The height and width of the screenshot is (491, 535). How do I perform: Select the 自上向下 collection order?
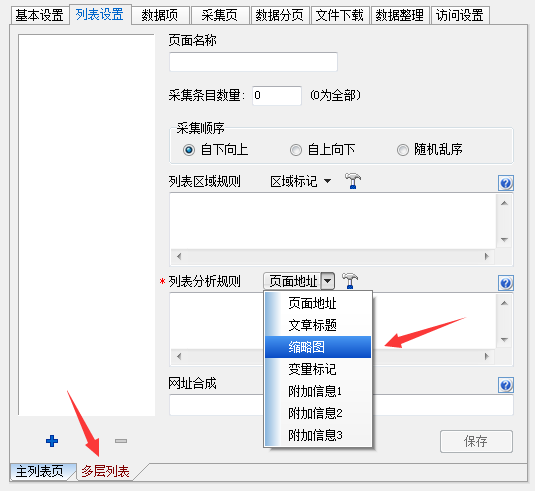(296, 150)
